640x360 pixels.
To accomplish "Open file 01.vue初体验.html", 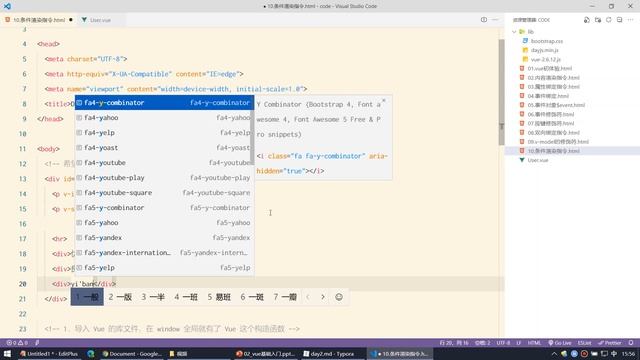I will (549, 68).
